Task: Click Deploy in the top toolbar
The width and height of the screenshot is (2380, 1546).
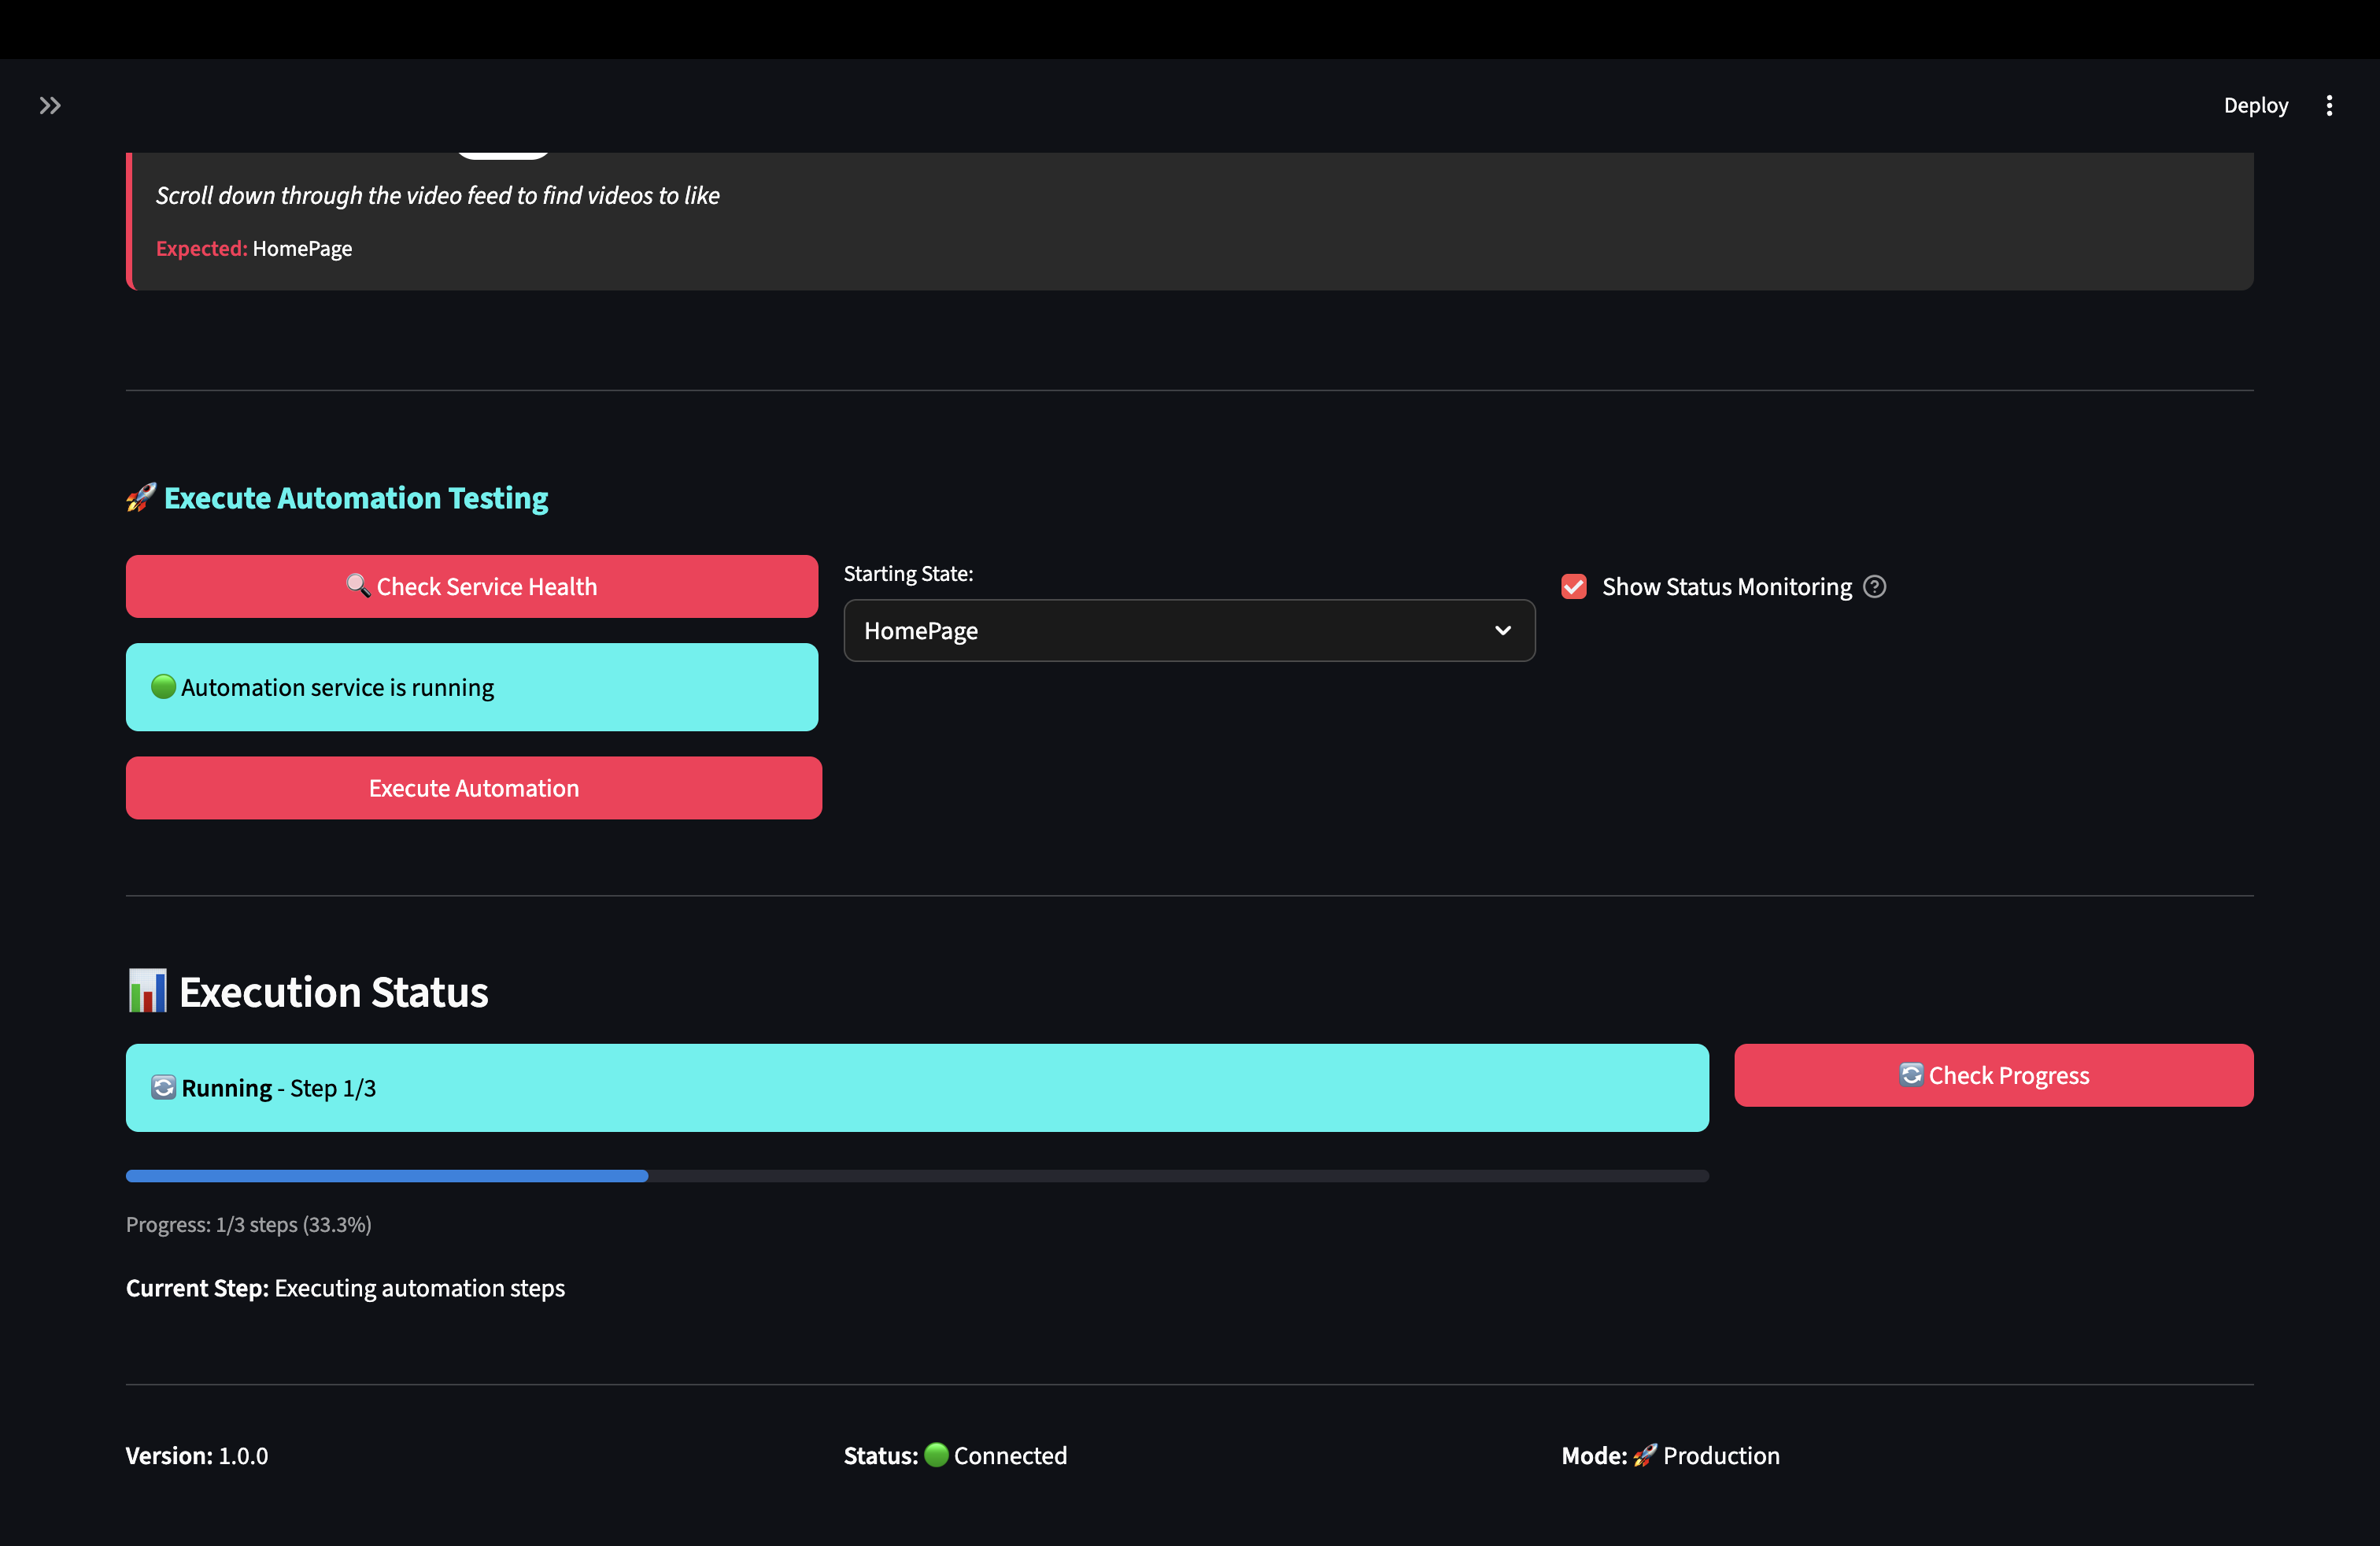Action: (x=2255, y=105)
